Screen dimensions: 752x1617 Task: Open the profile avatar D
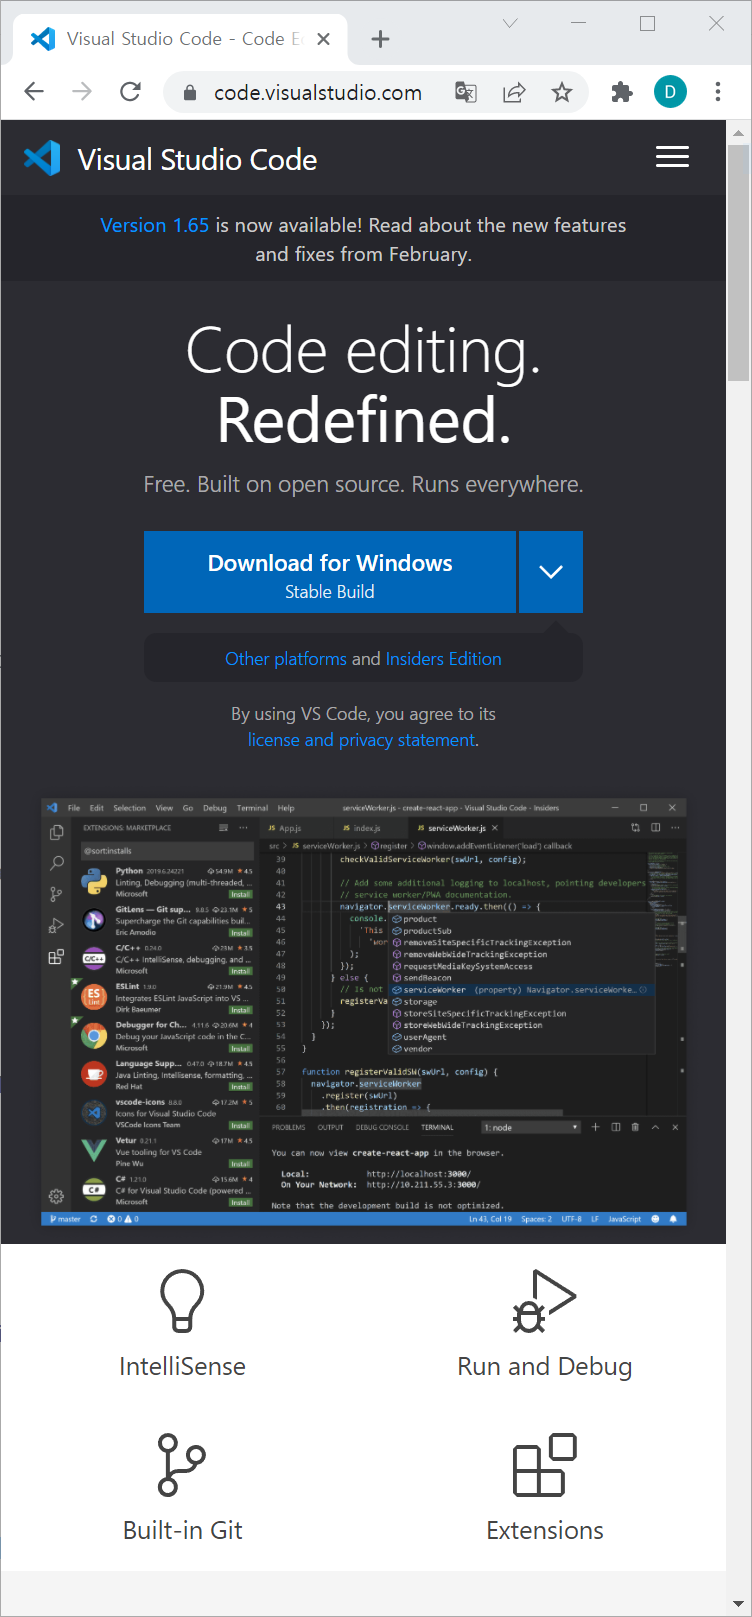670,93
